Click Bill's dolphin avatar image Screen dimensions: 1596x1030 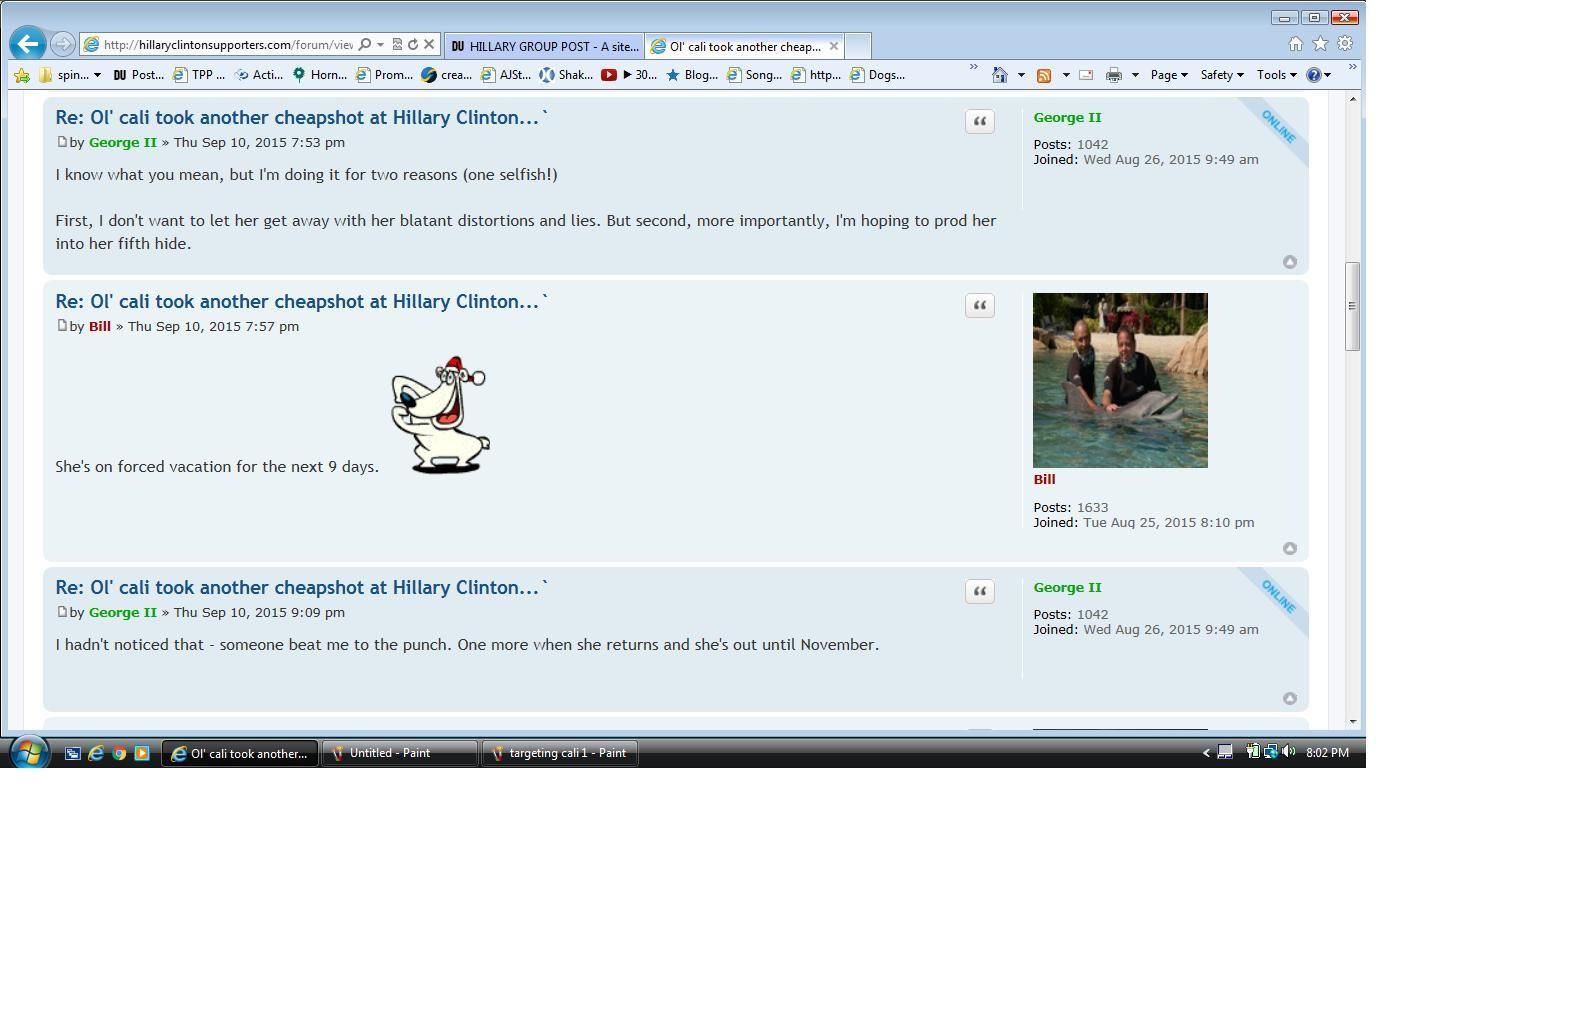(x=1120, y=380)
